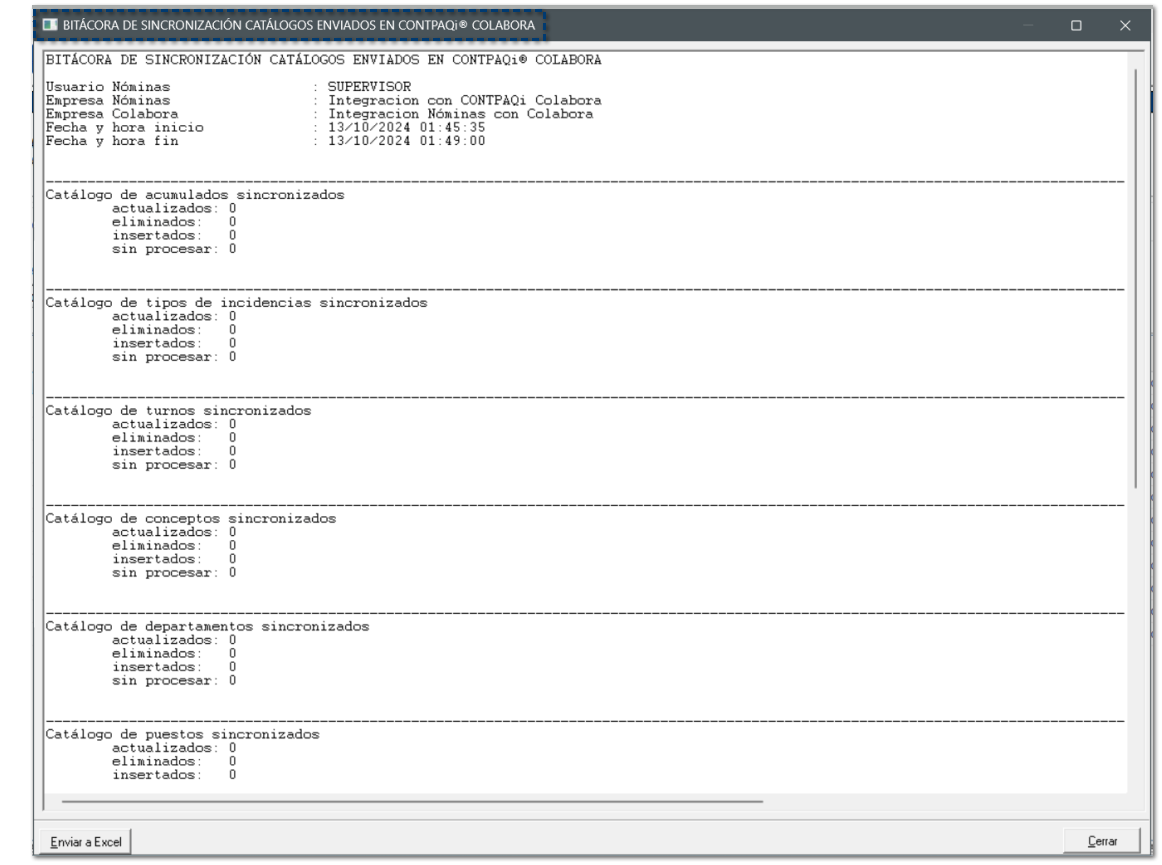
Task: Select 'Integracion con CONTPAQi Colabora' text
Action: [x=465, y=100]
